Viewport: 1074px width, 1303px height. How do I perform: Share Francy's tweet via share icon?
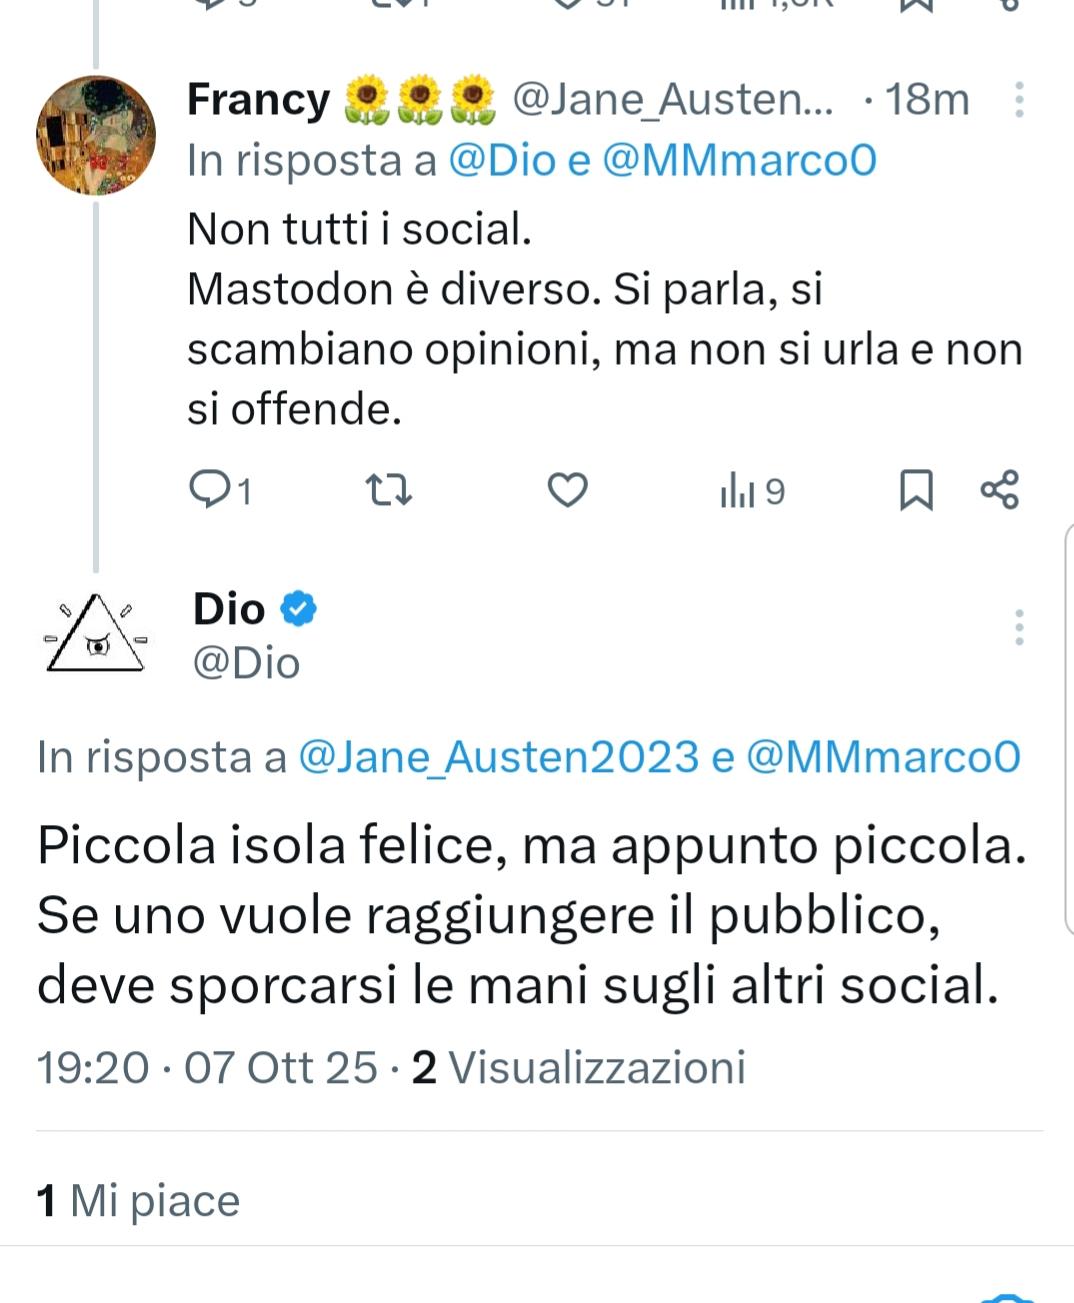click(999, 490)
